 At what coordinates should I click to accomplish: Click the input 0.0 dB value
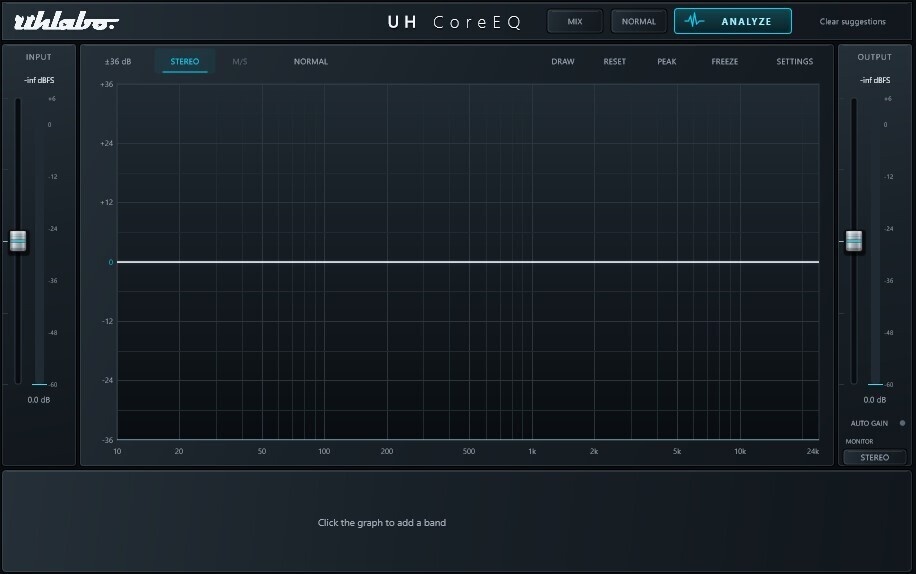tap(39, 400)
